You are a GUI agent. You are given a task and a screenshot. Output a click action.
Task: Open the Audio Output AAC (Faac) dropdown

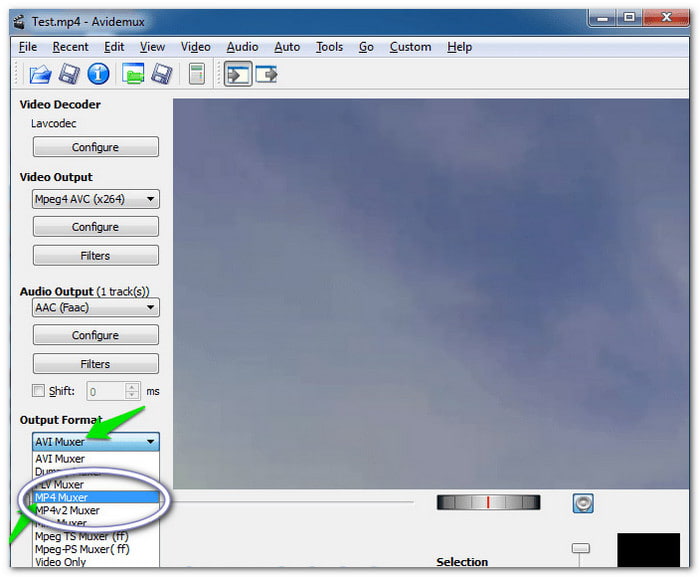point(96,307)
